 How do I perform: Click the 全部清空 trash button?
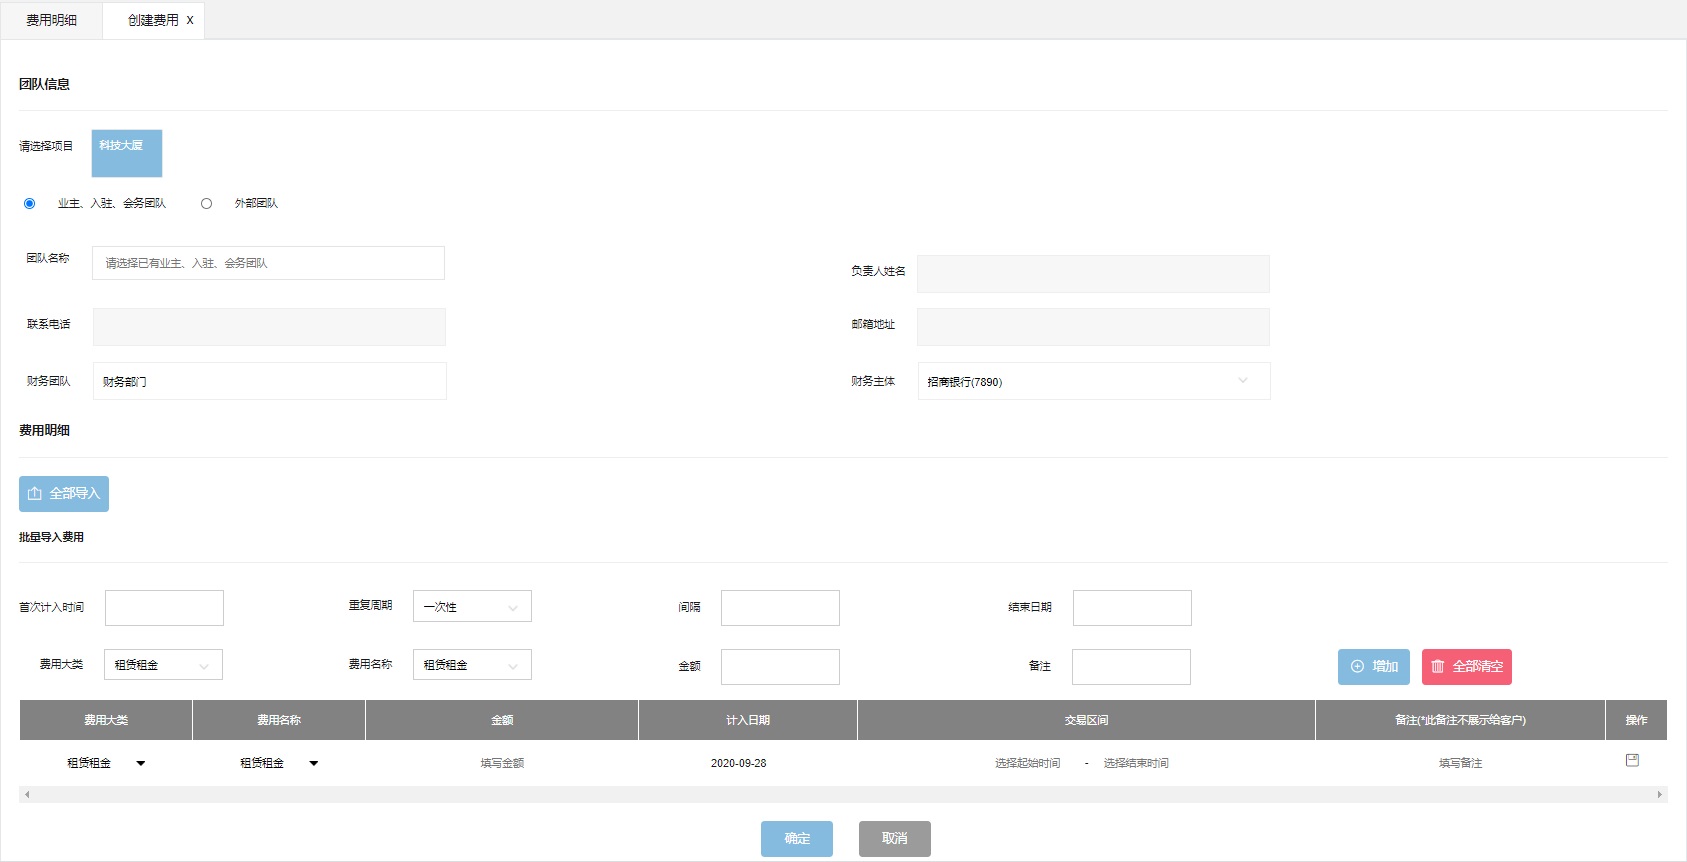pyautogui.click(x=1466, y=667)
